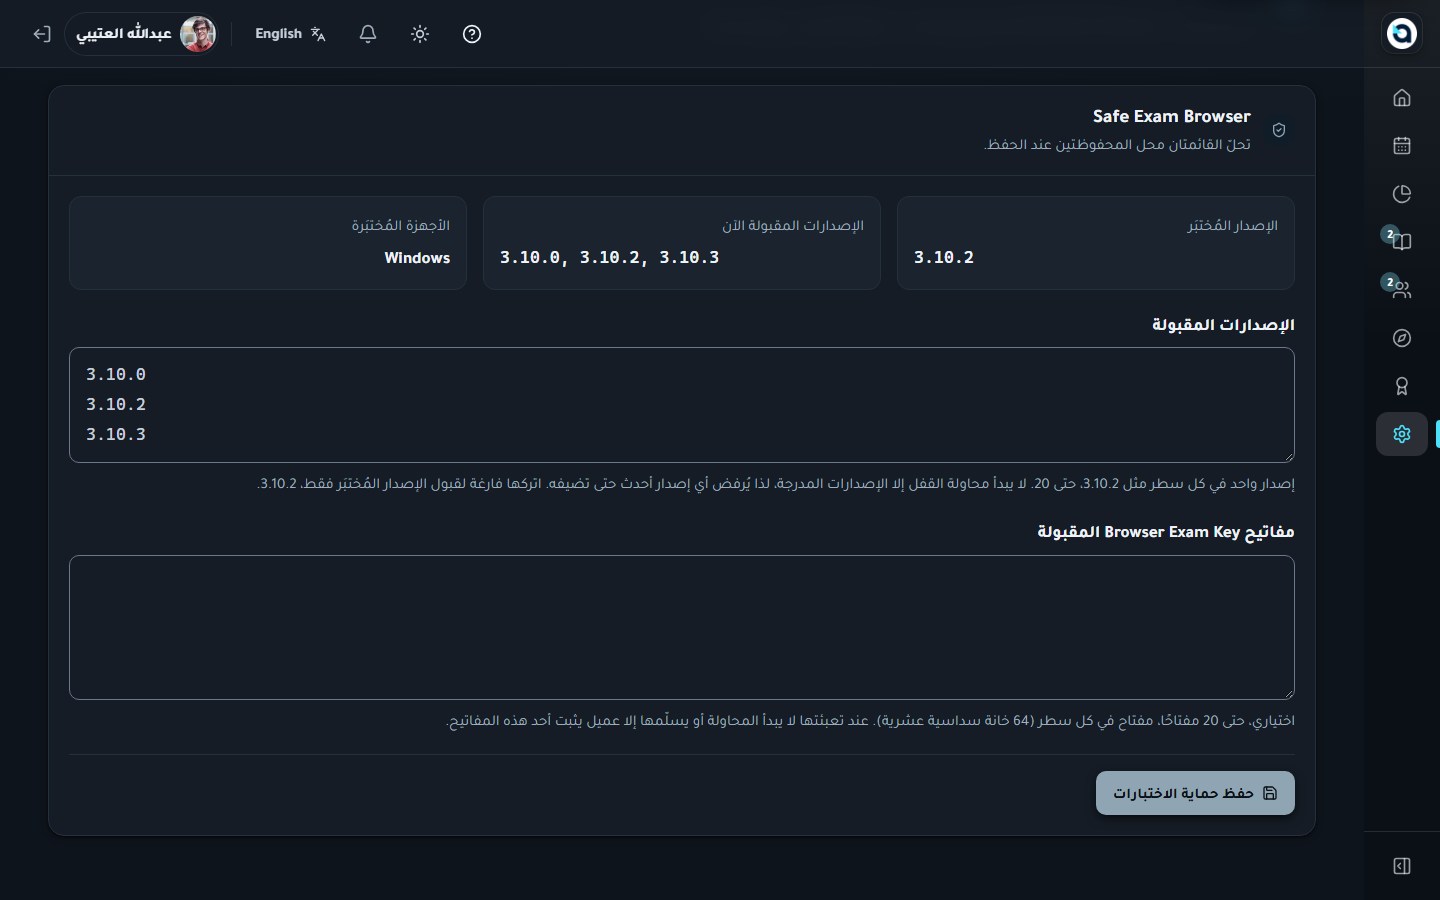Open the compass explore icon

pos(1401,338)
